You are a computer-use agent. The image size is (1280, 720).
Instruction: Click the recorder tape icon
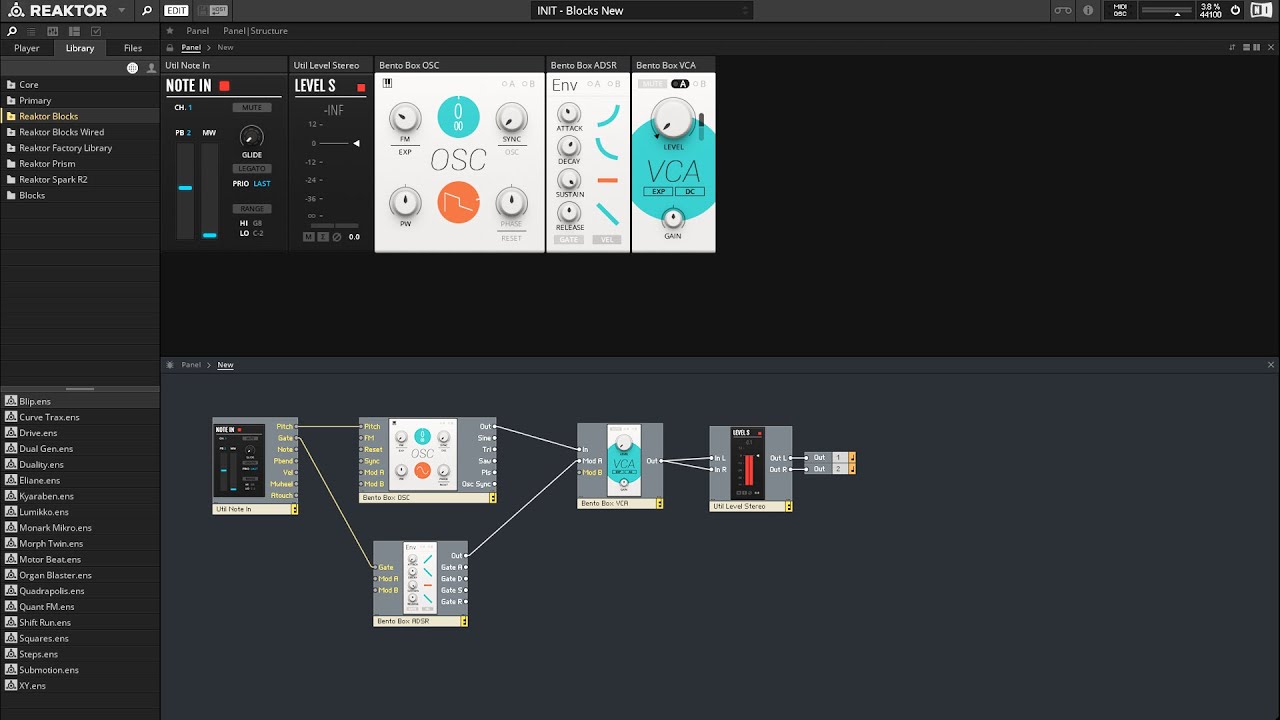pos(1064,11)
